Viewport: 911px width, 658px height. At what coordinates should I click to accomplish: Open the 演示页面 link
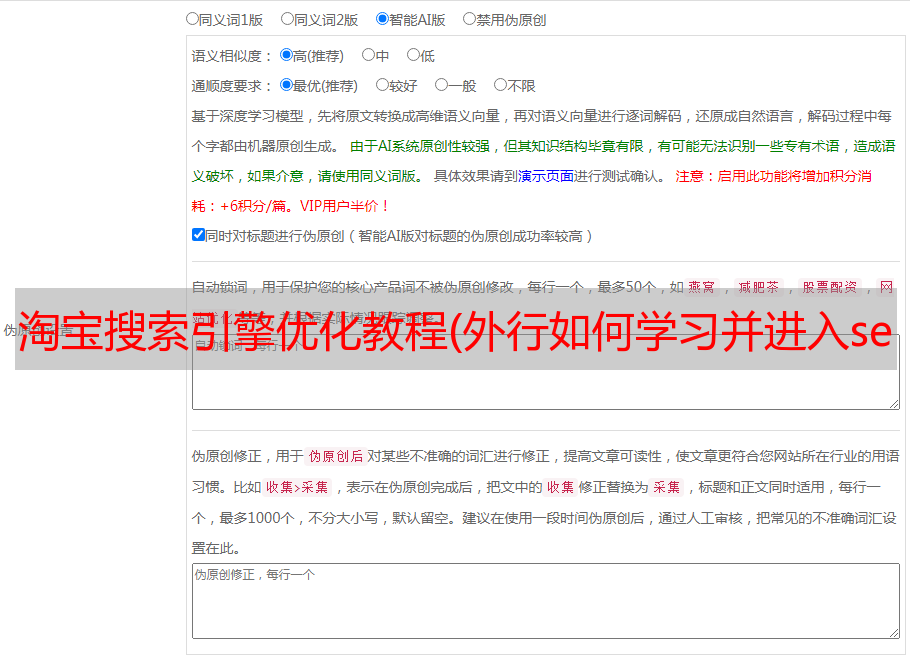point(546,176)
